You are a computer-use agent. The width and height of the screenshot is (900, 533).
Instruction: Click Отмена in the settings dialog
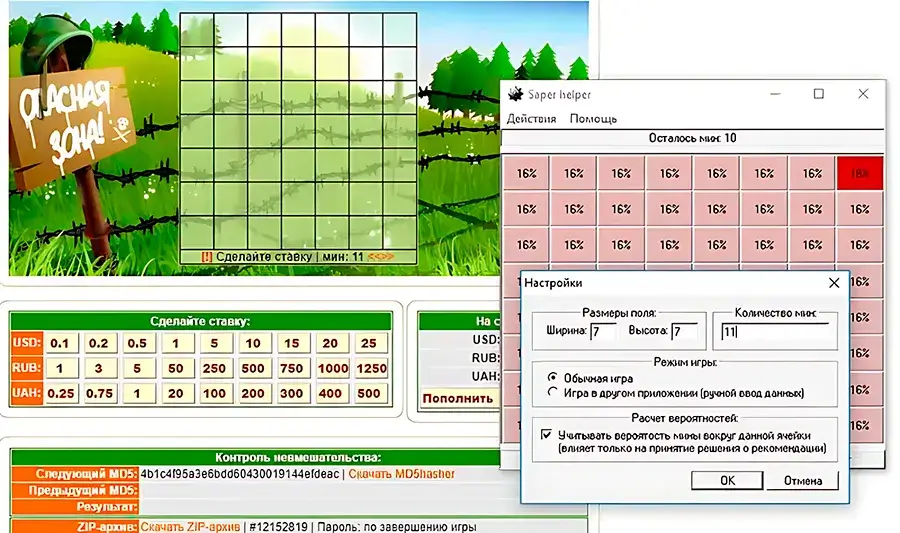(802, 480)
